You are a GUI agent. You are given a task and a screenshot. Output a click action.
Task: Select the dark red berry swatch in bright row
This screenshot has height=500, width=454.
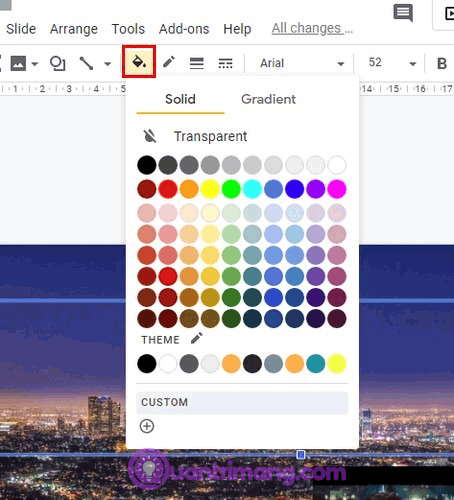[147, 189]
